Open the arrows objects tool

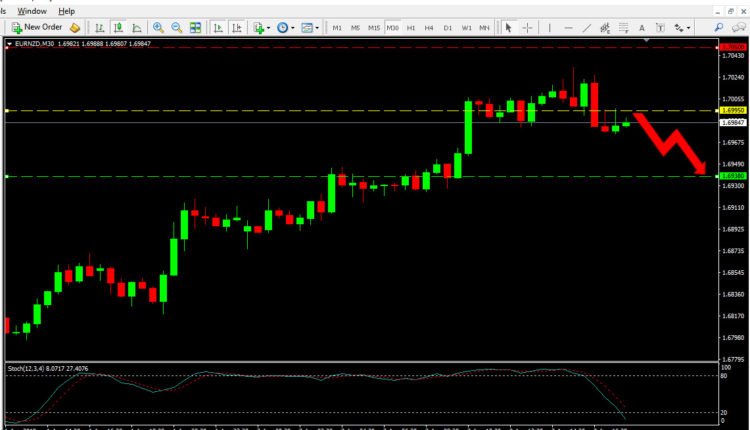[x=679, y=28]
